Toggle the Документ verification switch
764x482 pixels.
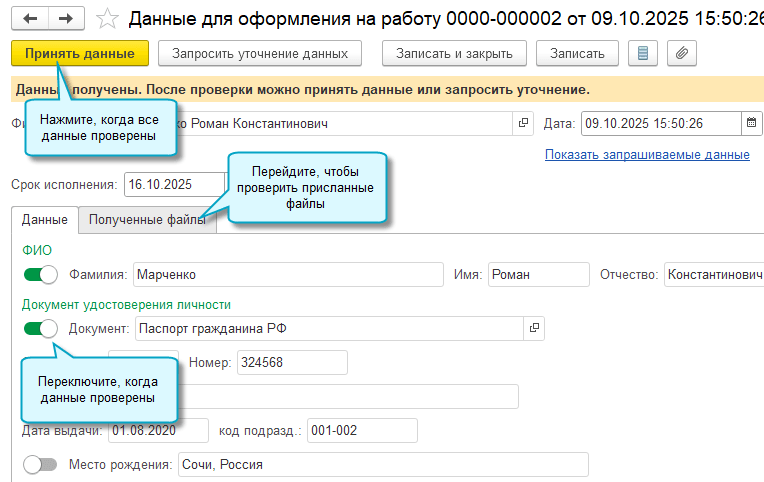(41, 328)
